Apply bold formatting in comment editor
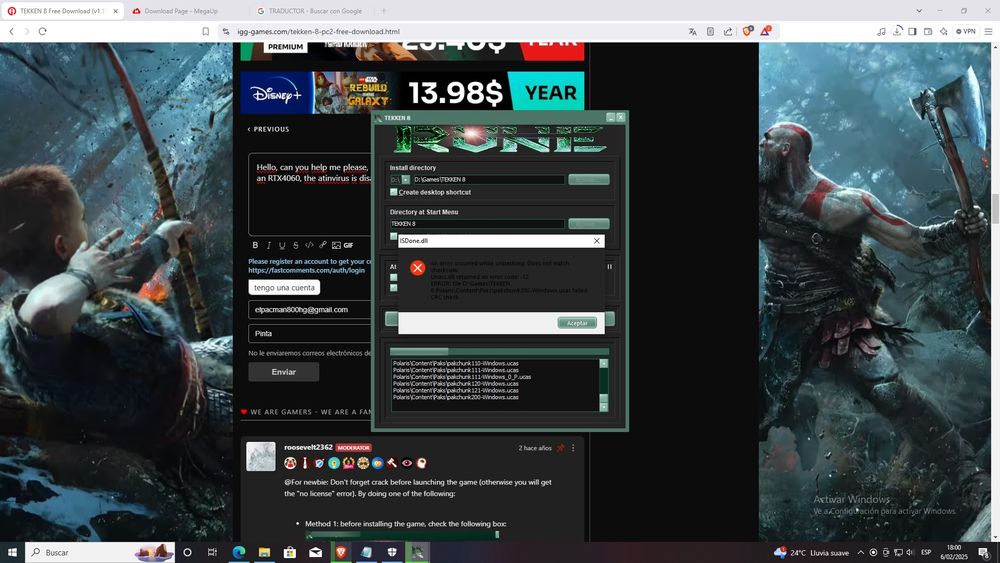Screen dimensions: 1000x563 click(x=255, y=245)
